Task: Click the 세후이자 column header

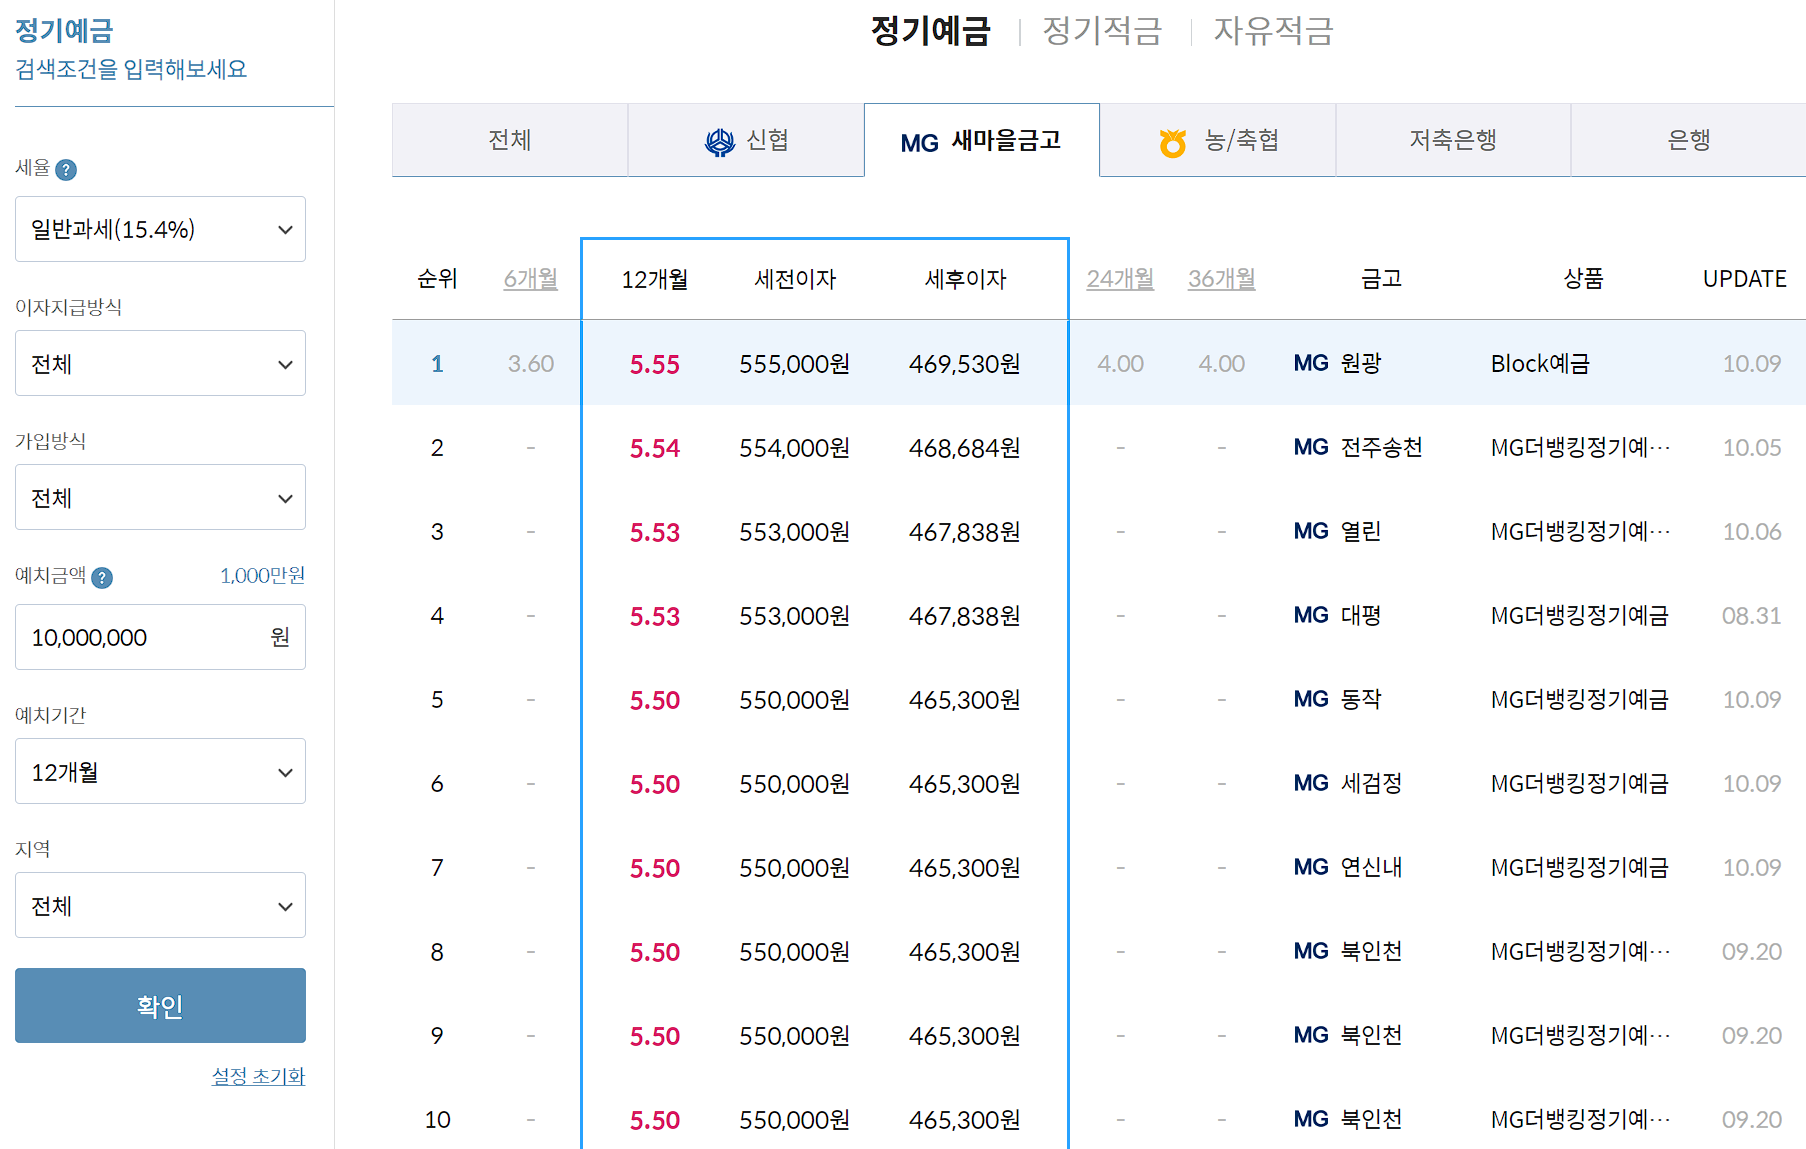Action: [965, 279]
